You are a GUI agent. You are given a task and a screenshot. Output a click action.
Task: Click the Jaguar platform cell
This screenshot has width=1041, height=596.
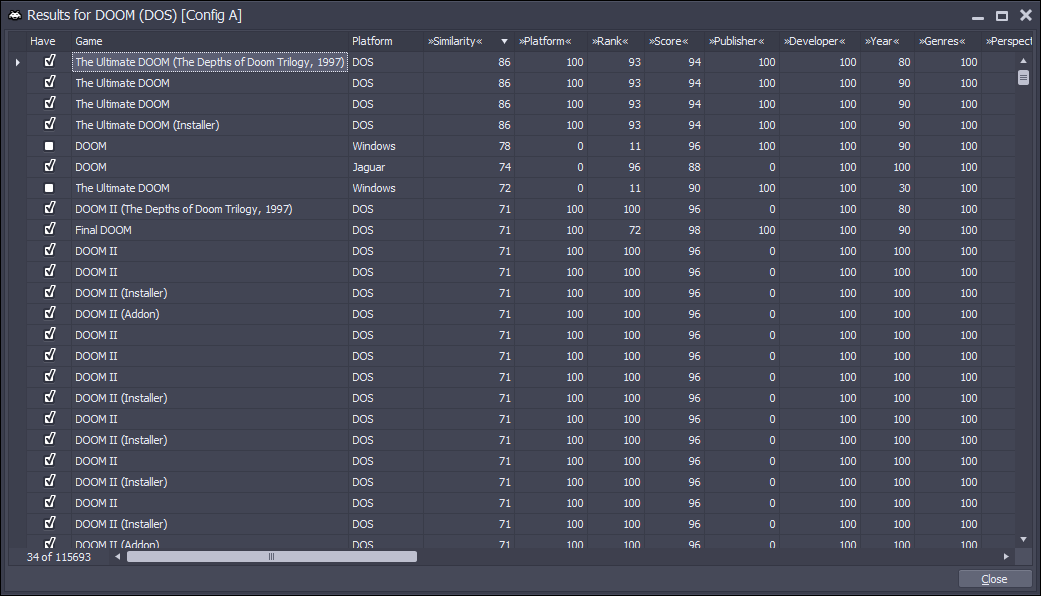[386, 167]
